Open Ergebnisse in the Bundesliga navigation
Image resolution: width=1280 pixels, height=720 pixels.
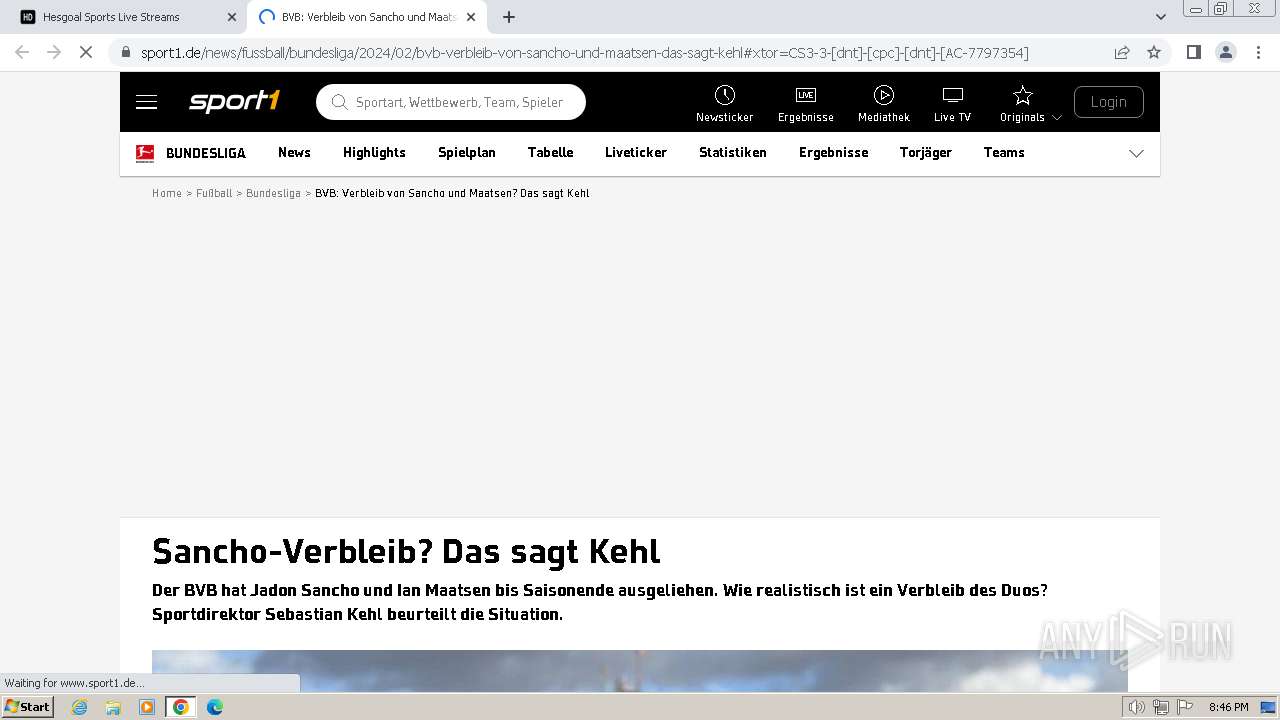(x=834, y=153)
